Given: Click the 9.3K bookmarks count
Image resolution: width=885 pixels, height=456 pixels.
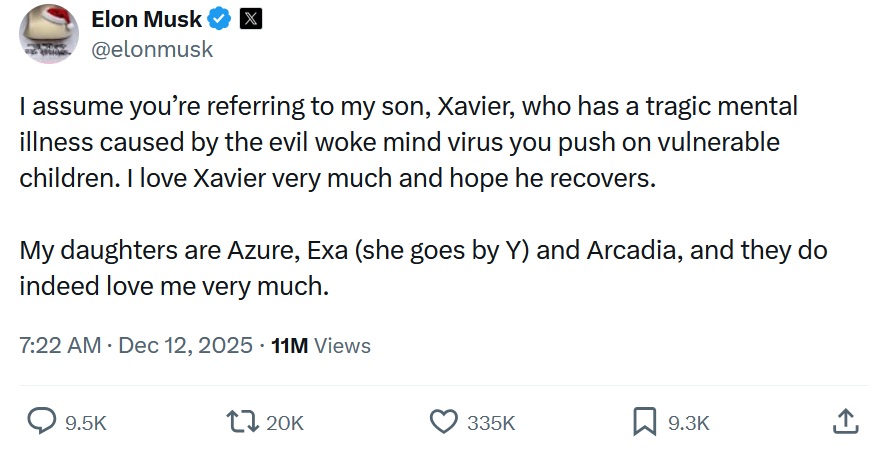Looking at the screenshot, I should coord(688,424).
